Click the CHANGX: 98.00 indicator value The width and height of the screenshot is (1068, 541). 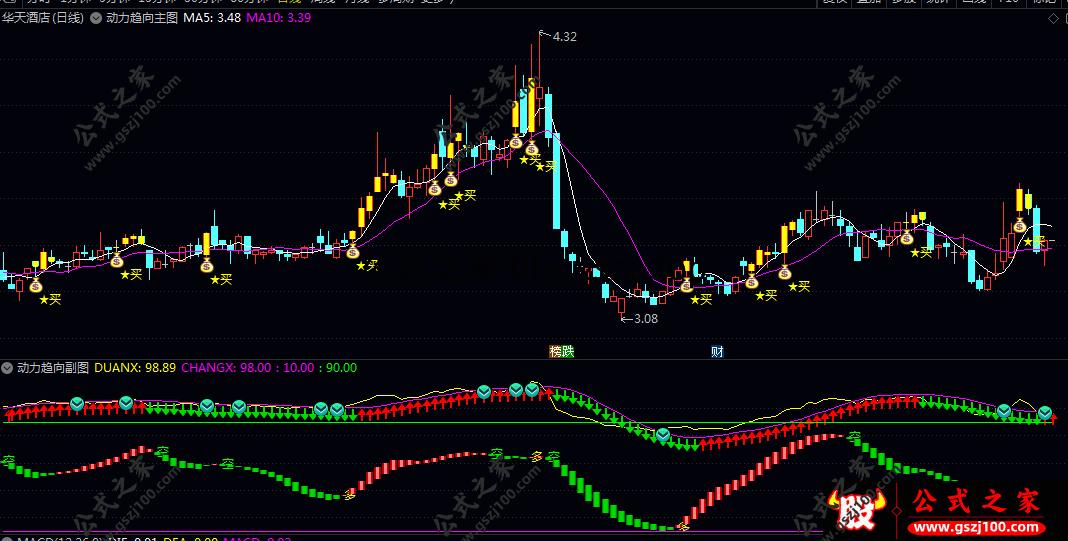tap(226, 368)
